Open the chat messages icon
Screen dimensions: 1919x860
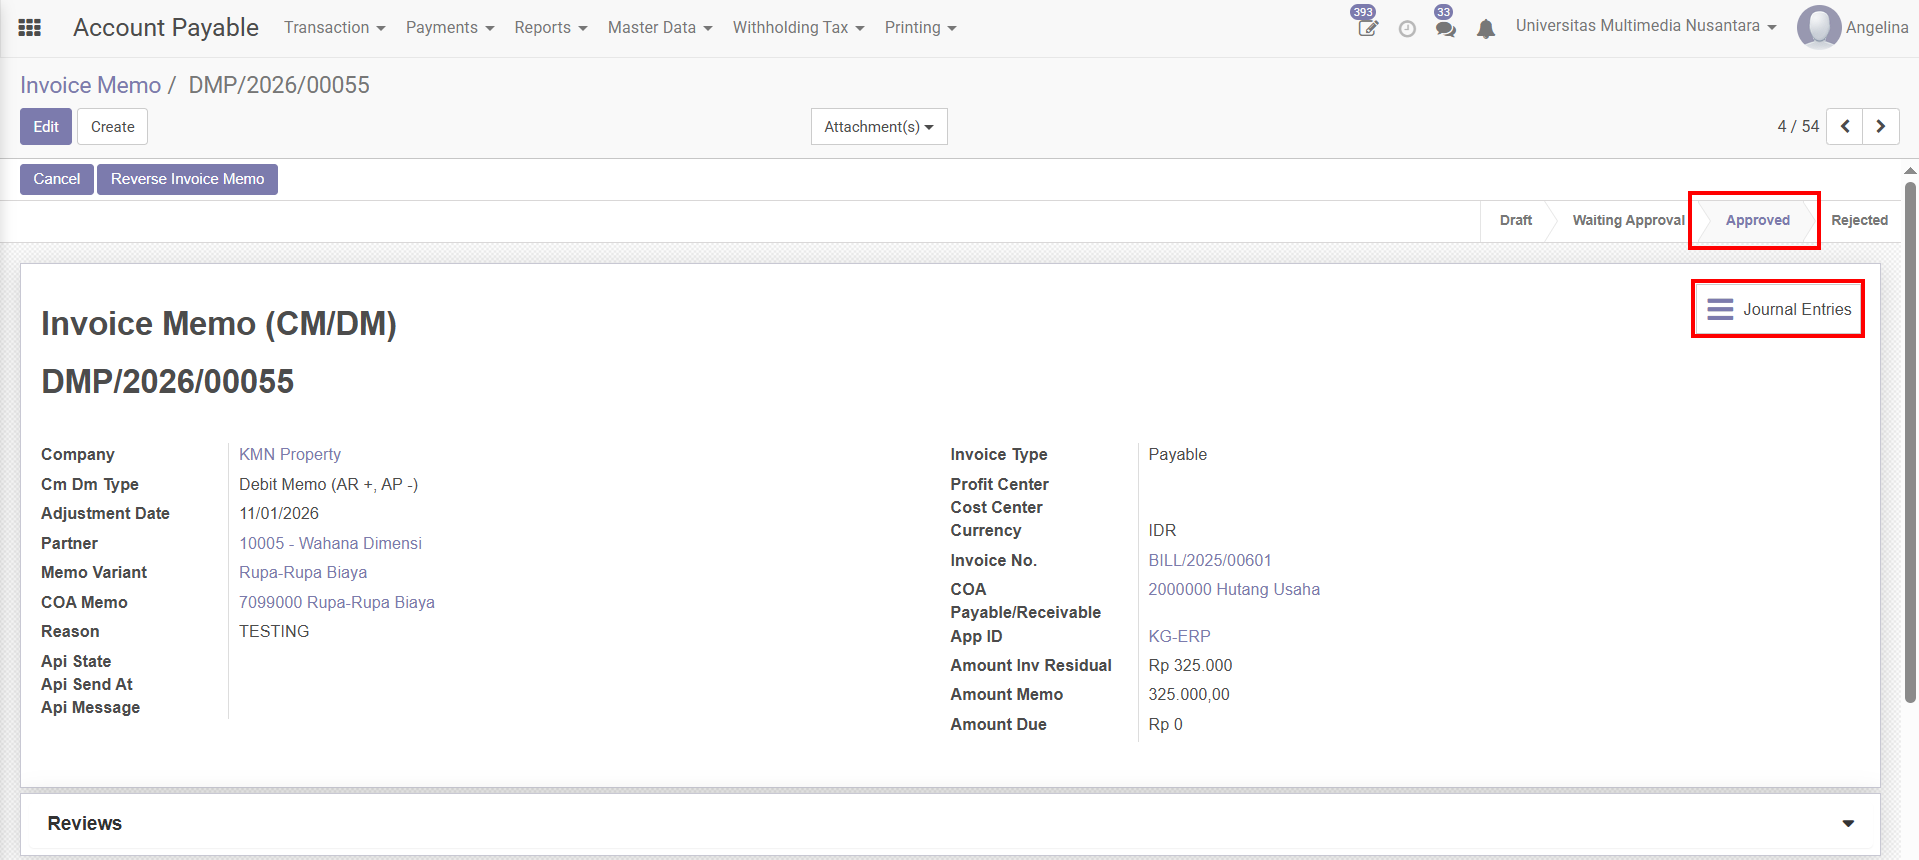pyautogui.click(x=1445, y=28)
